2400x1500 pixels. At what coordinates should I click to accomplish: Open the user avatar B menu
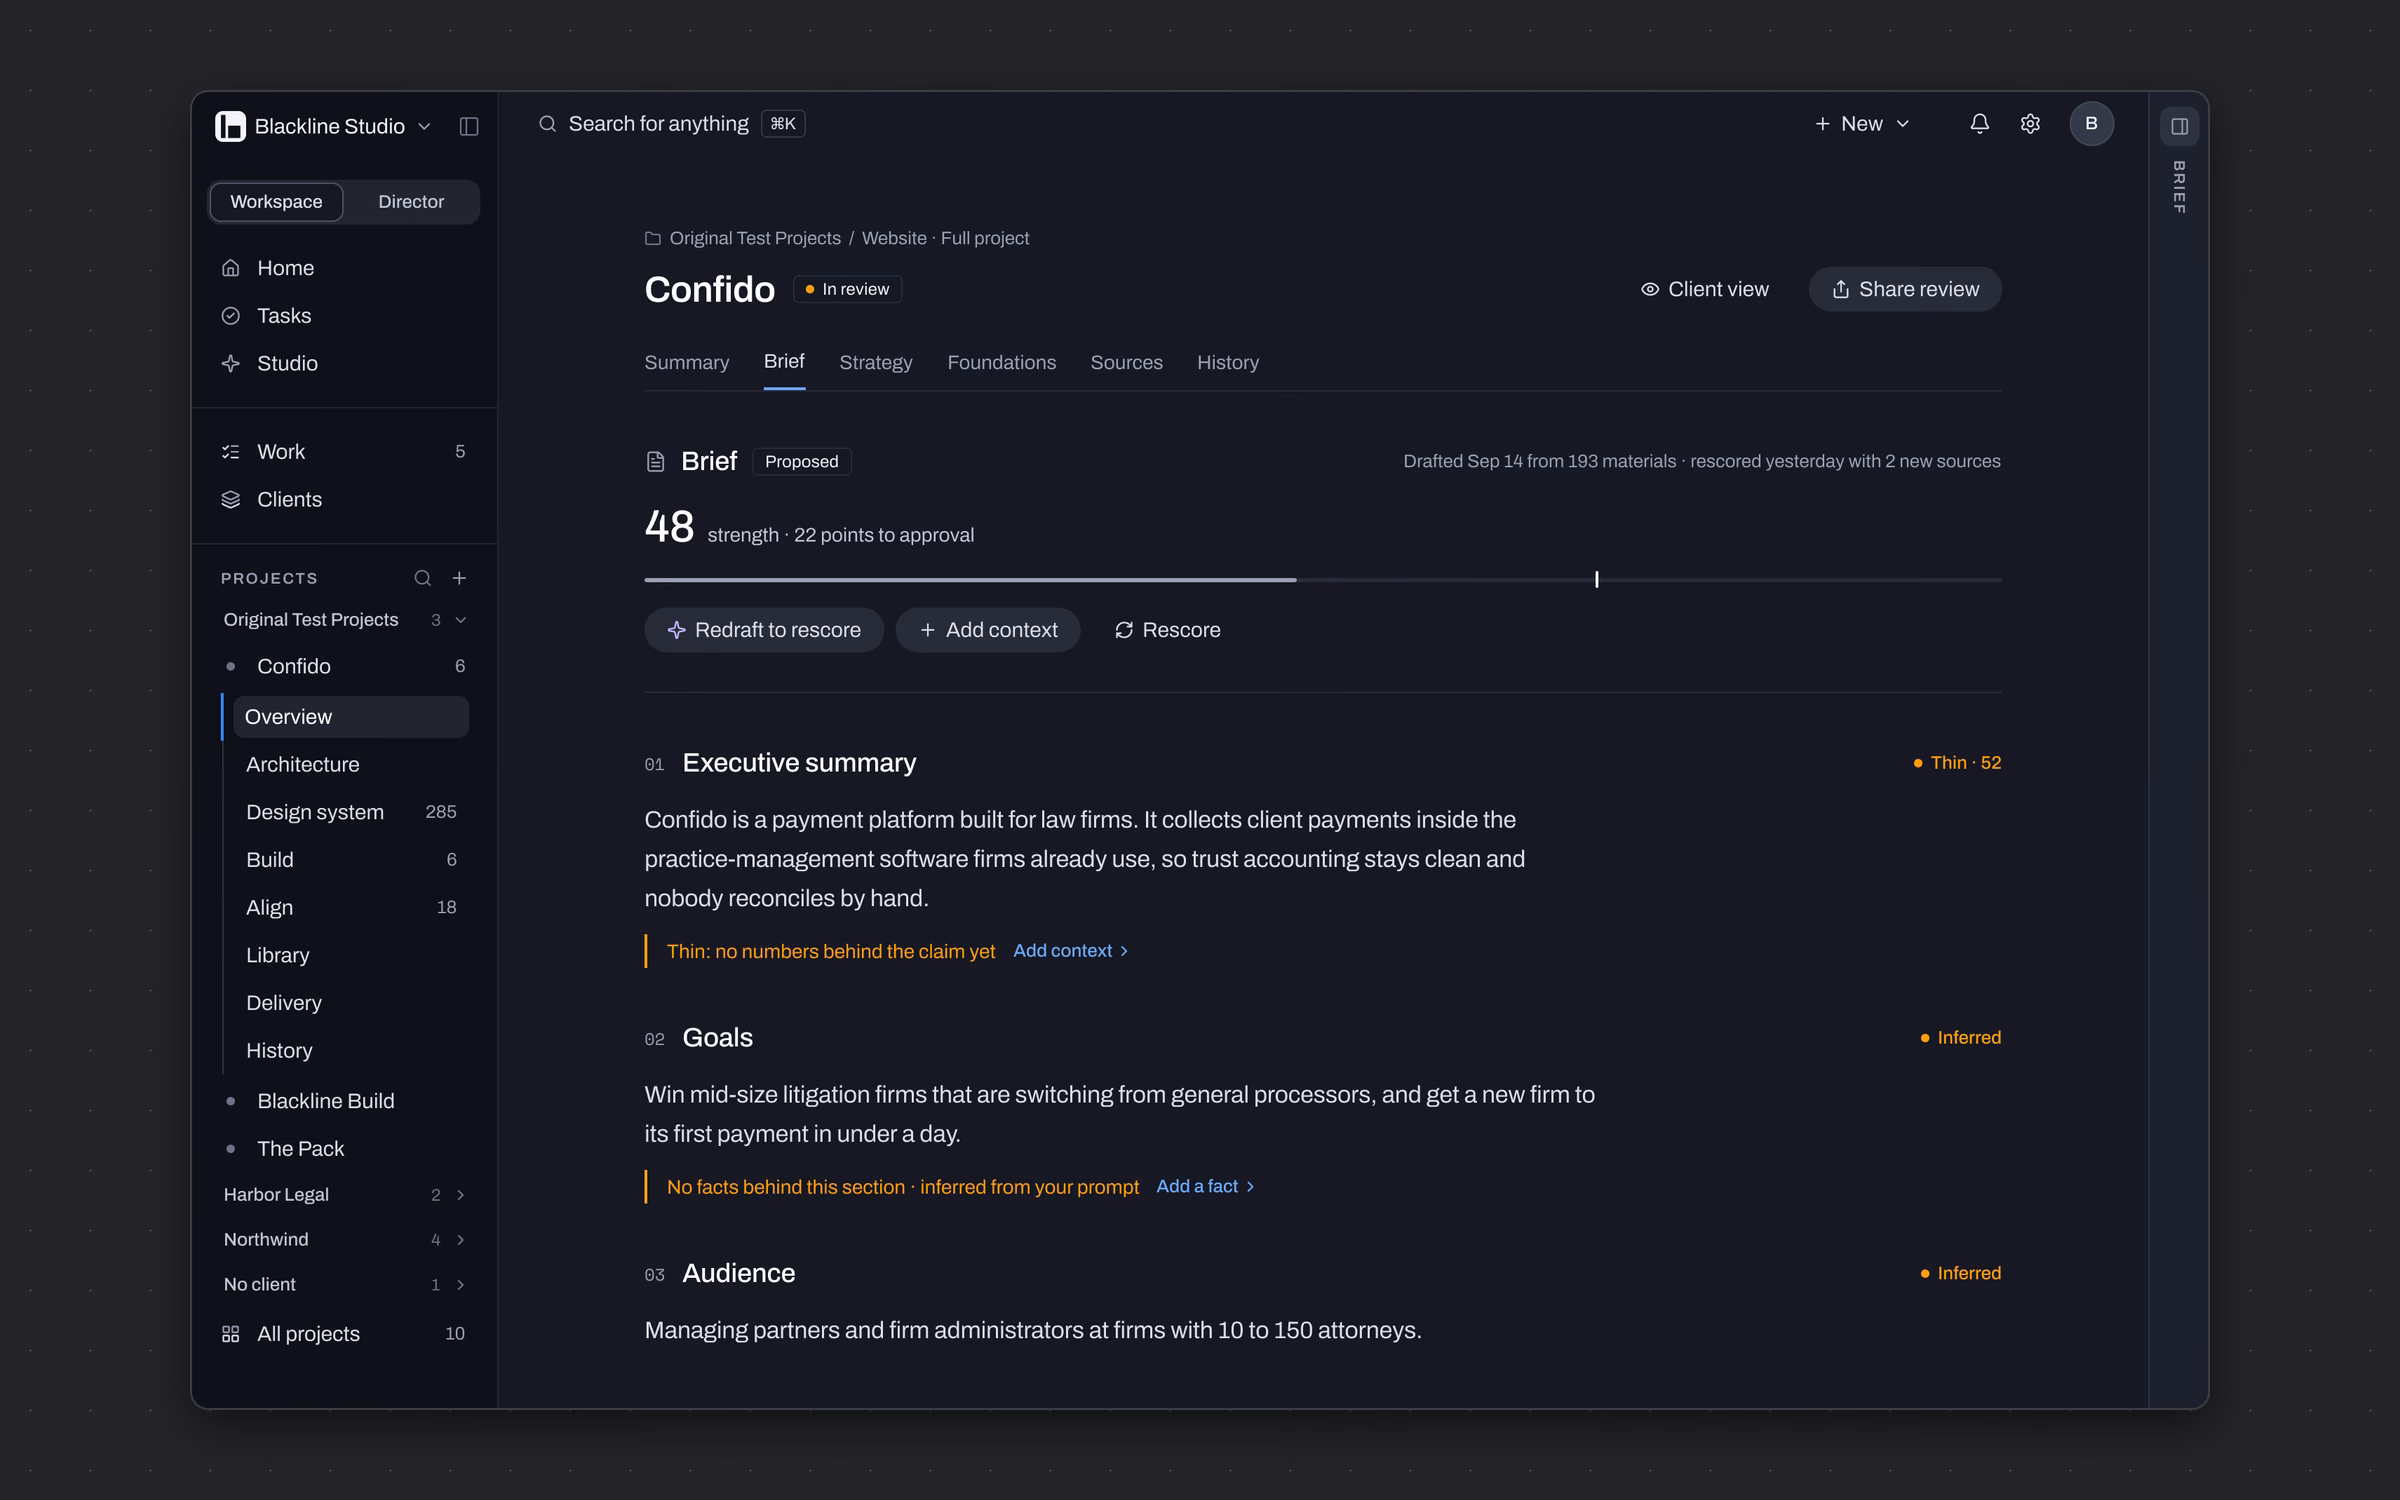point(2091,124)
